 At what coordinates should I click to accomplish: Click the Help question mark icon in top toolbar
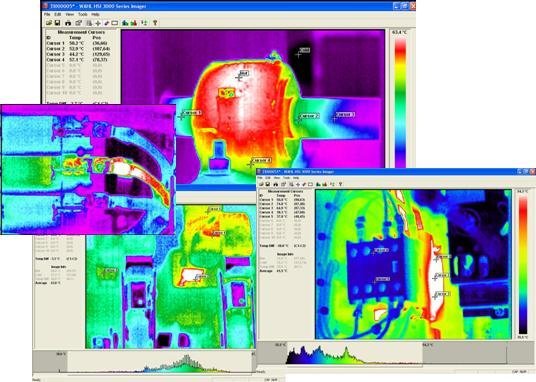155,23
